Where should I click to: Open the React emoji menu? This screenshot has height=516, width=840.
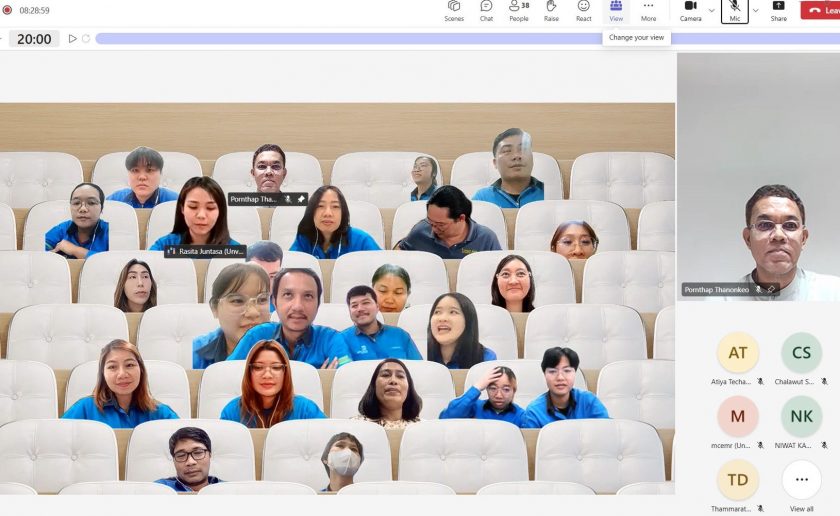(583, 11)
